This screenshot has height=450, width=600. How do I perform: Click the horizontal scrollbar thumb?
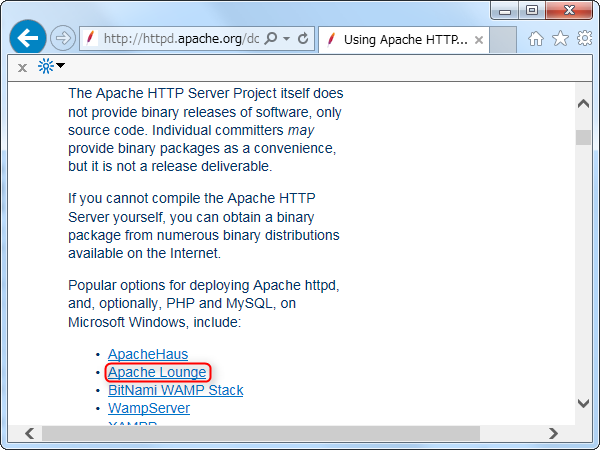261,434
